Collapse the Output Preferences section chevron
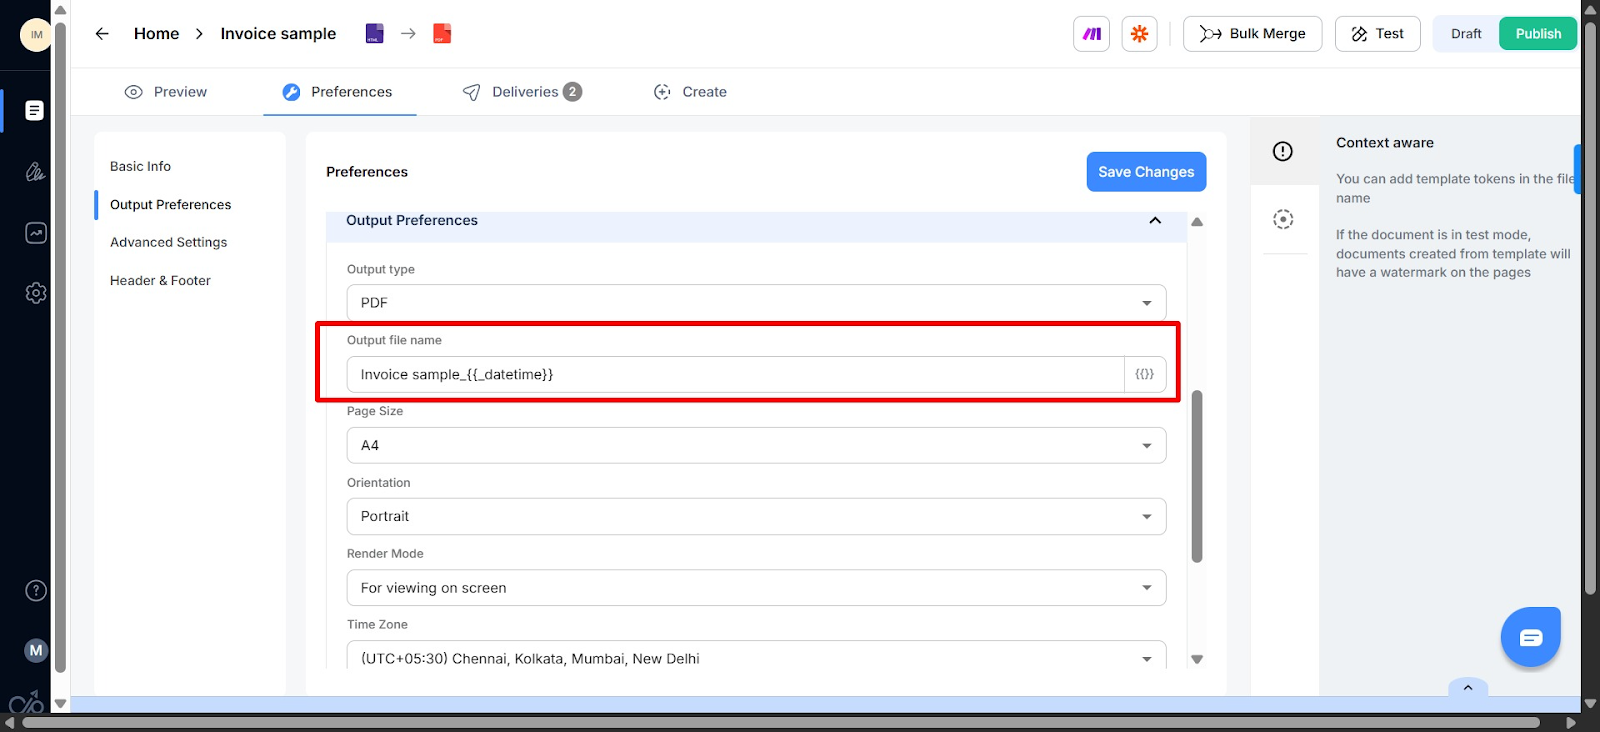This screenshot has height=732, width=1600. pyautogui.click(x=1155, y=220)
